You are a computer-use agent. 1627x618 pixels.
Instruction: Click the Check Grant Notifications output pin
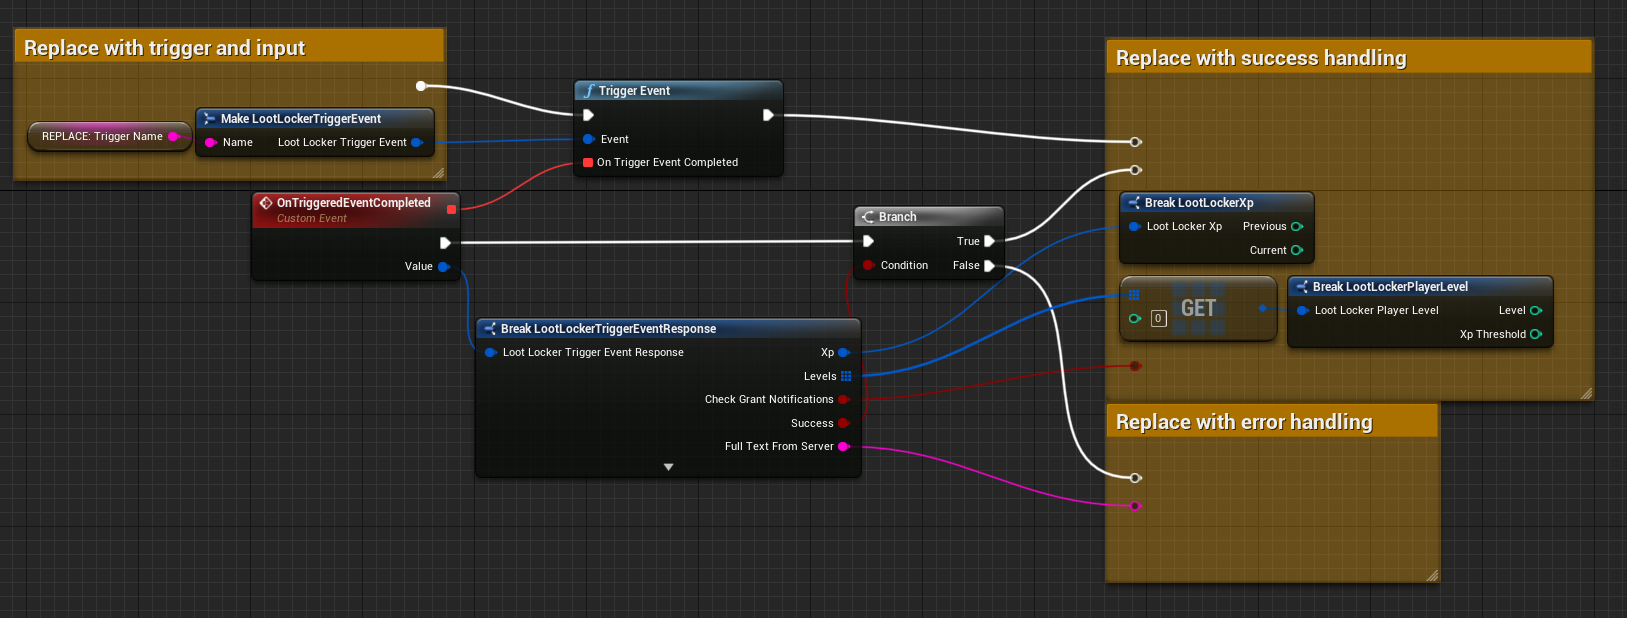(844, 400)
